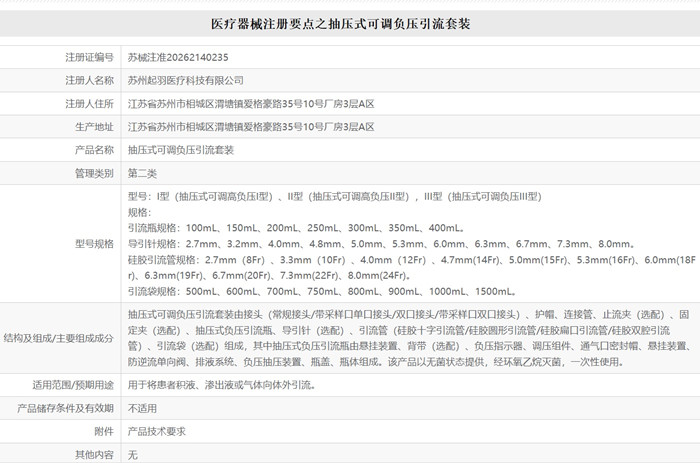Screen dimensions: 700x463
Task: Click the value 苏械注准20262140235
Action: point(178,57)
